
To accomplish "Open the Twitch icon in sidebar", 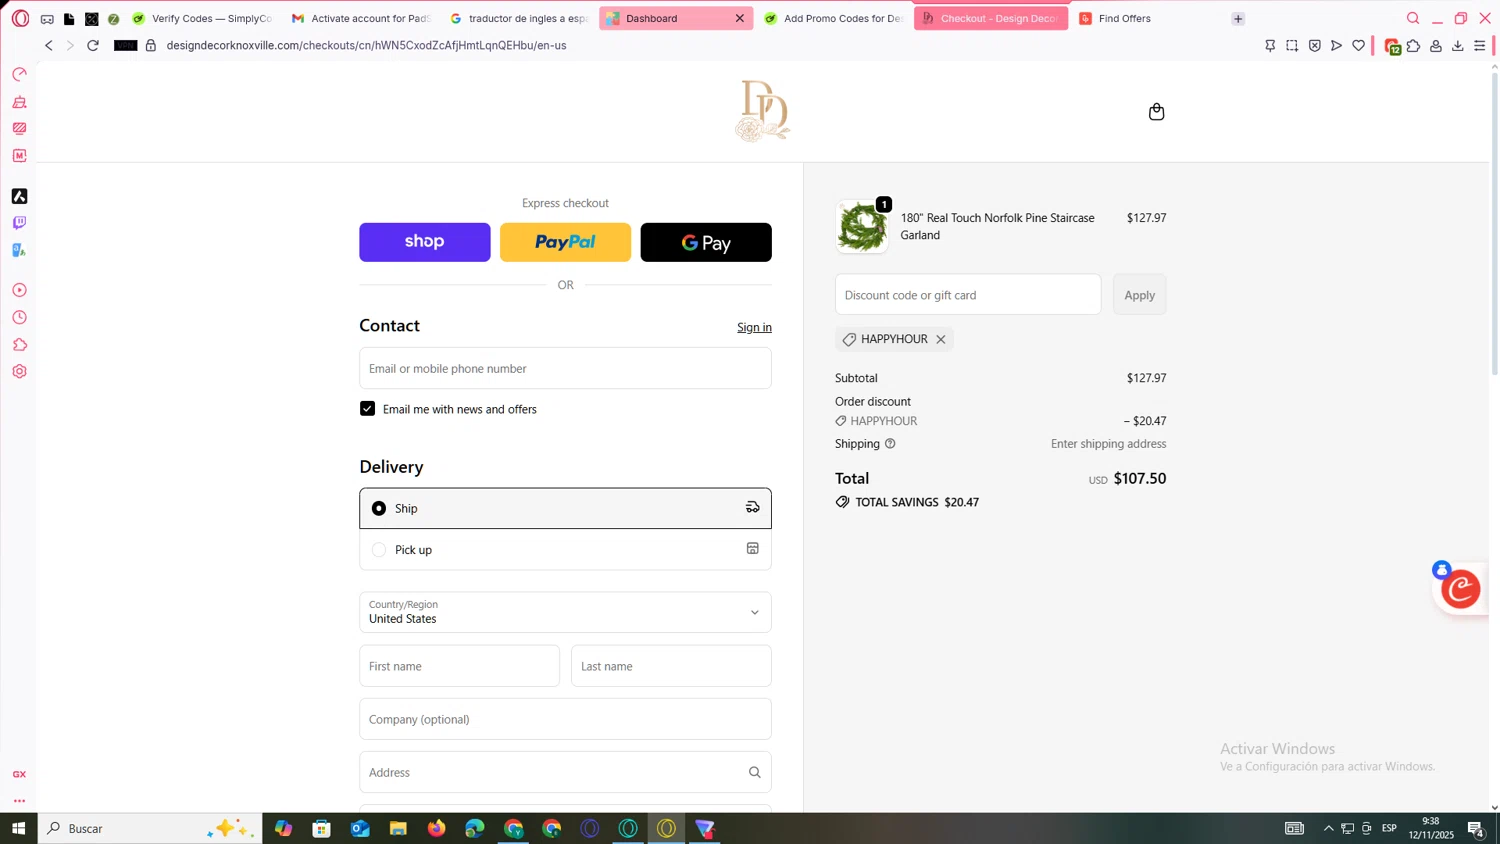I will (19, 223).
